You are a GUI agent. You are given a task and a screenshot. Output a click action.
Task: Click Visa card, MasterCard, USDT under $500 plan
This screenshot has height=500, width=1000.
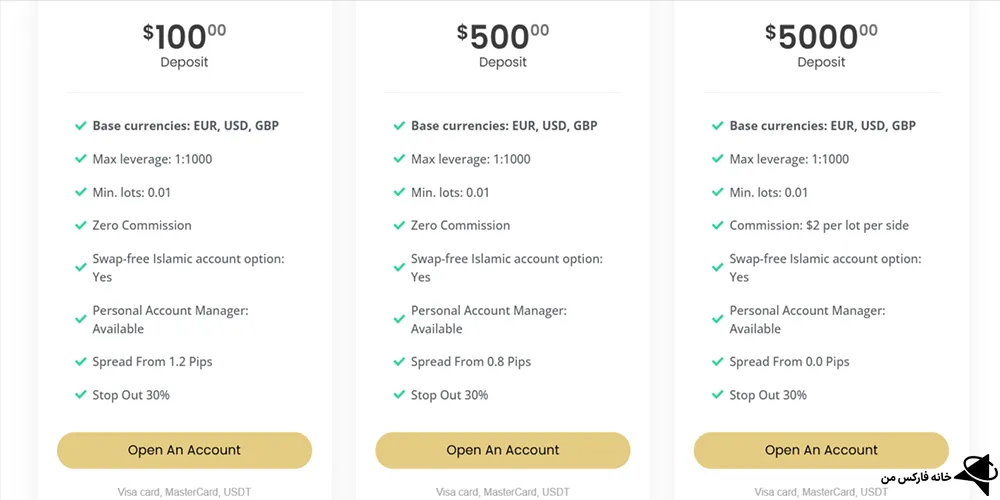click(x=503, y=492)
